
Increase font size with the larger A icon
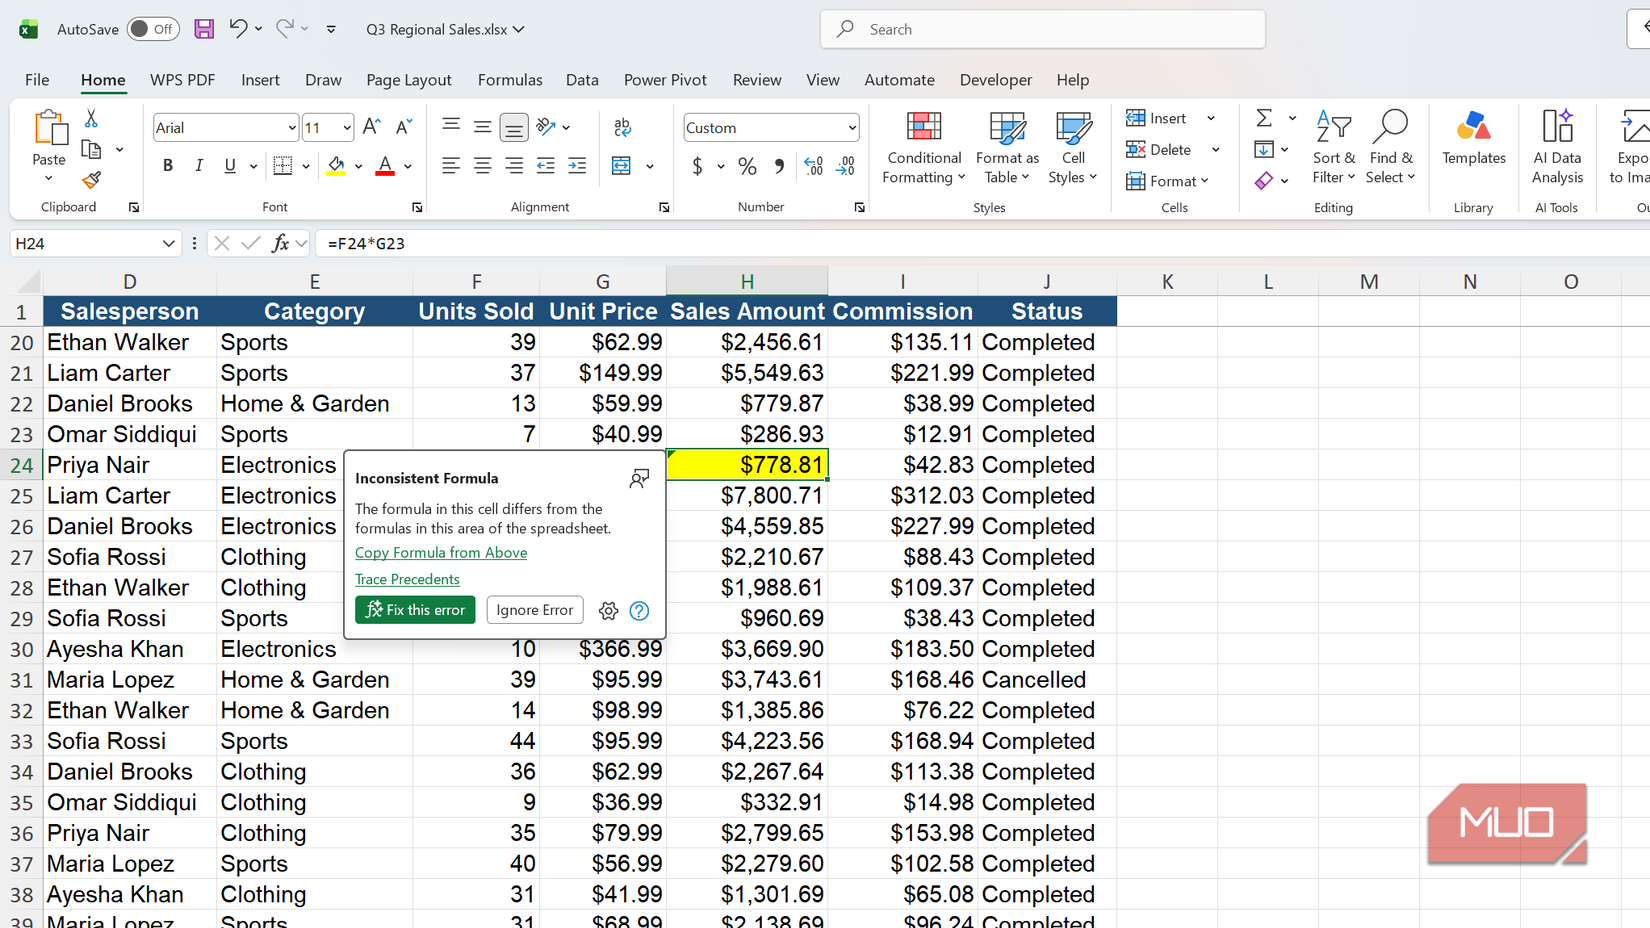point(372,127)
